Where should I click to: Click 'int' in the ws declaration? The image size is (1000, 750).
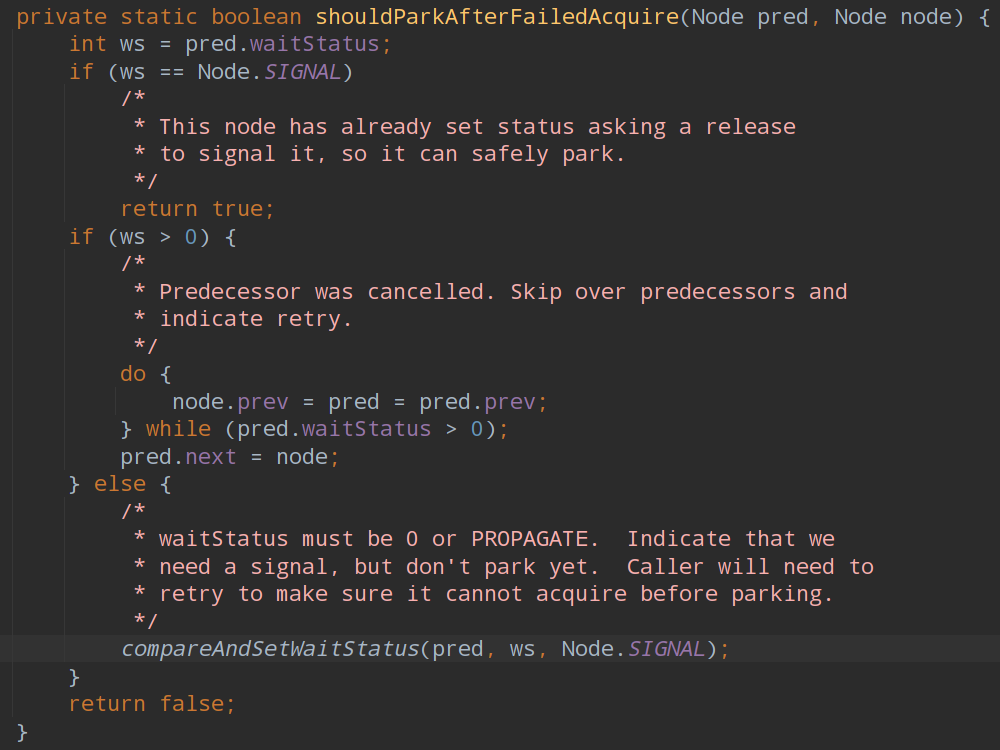pyautogui.click(x=88, y=44)
